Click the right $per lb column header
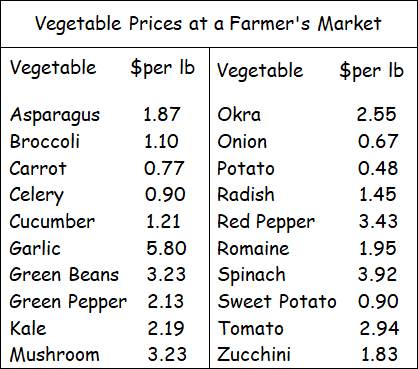 coord(371,71)
